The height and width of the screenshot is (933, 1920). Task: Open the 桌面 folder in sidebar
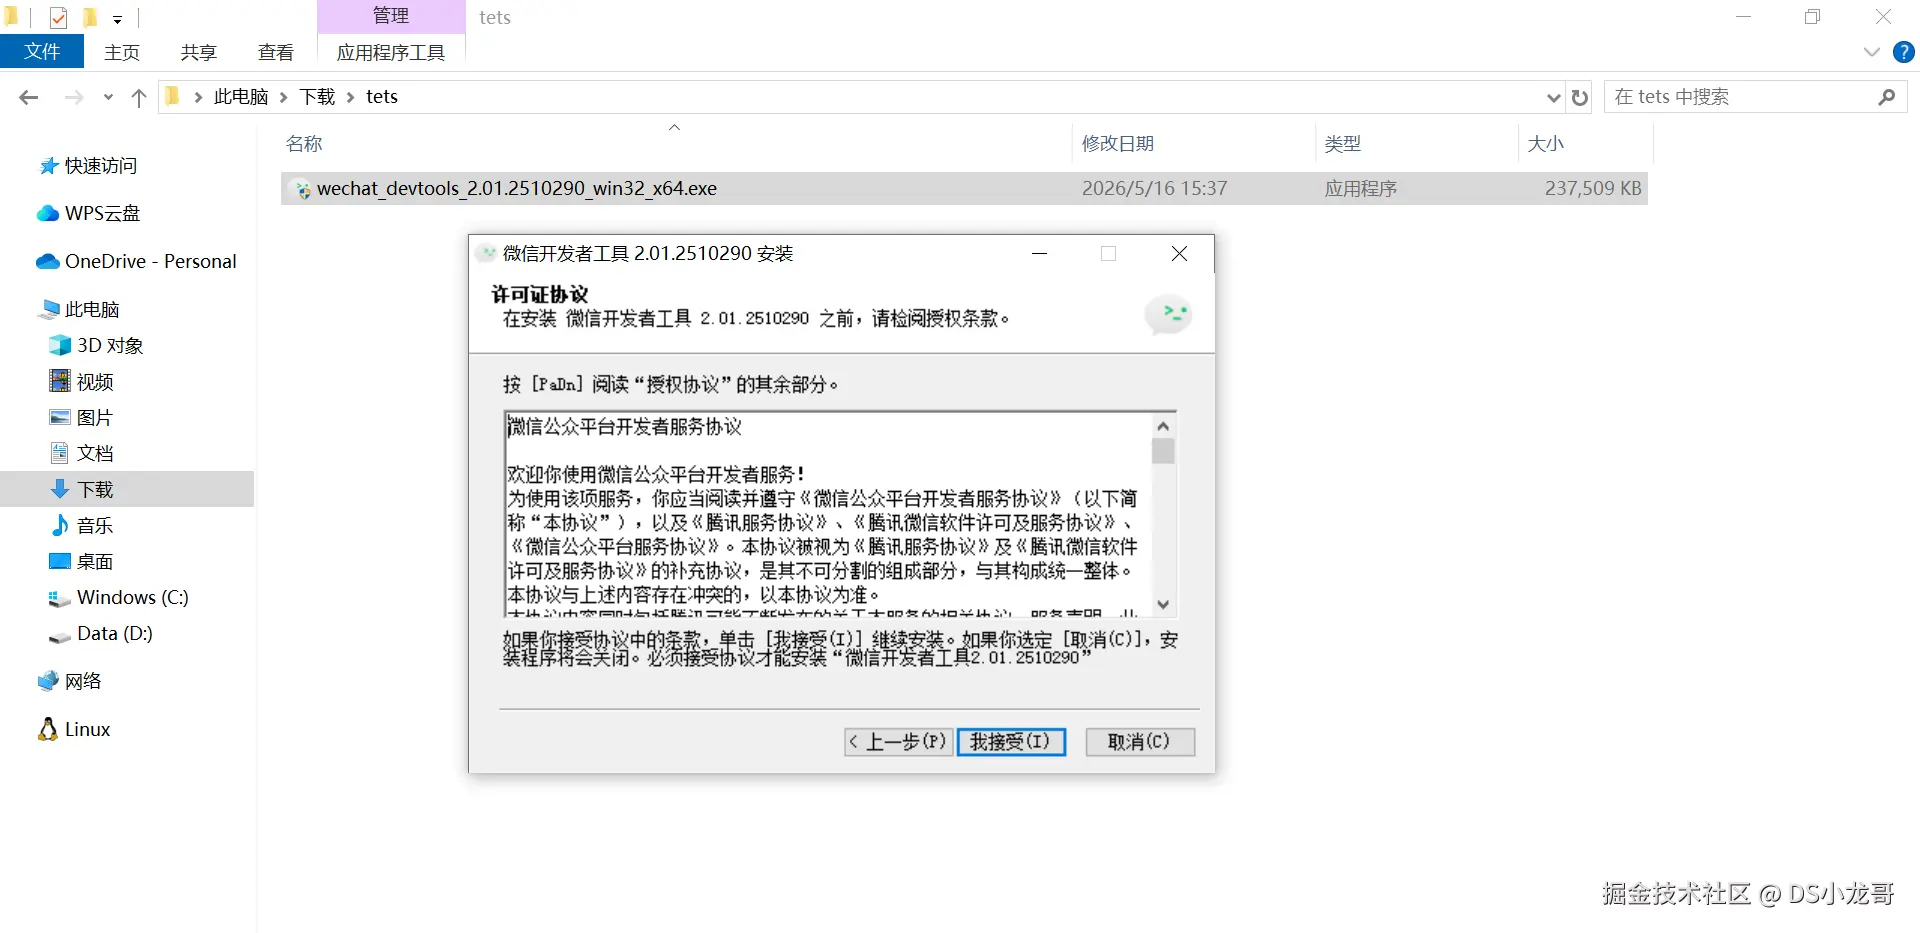point(95,562)
